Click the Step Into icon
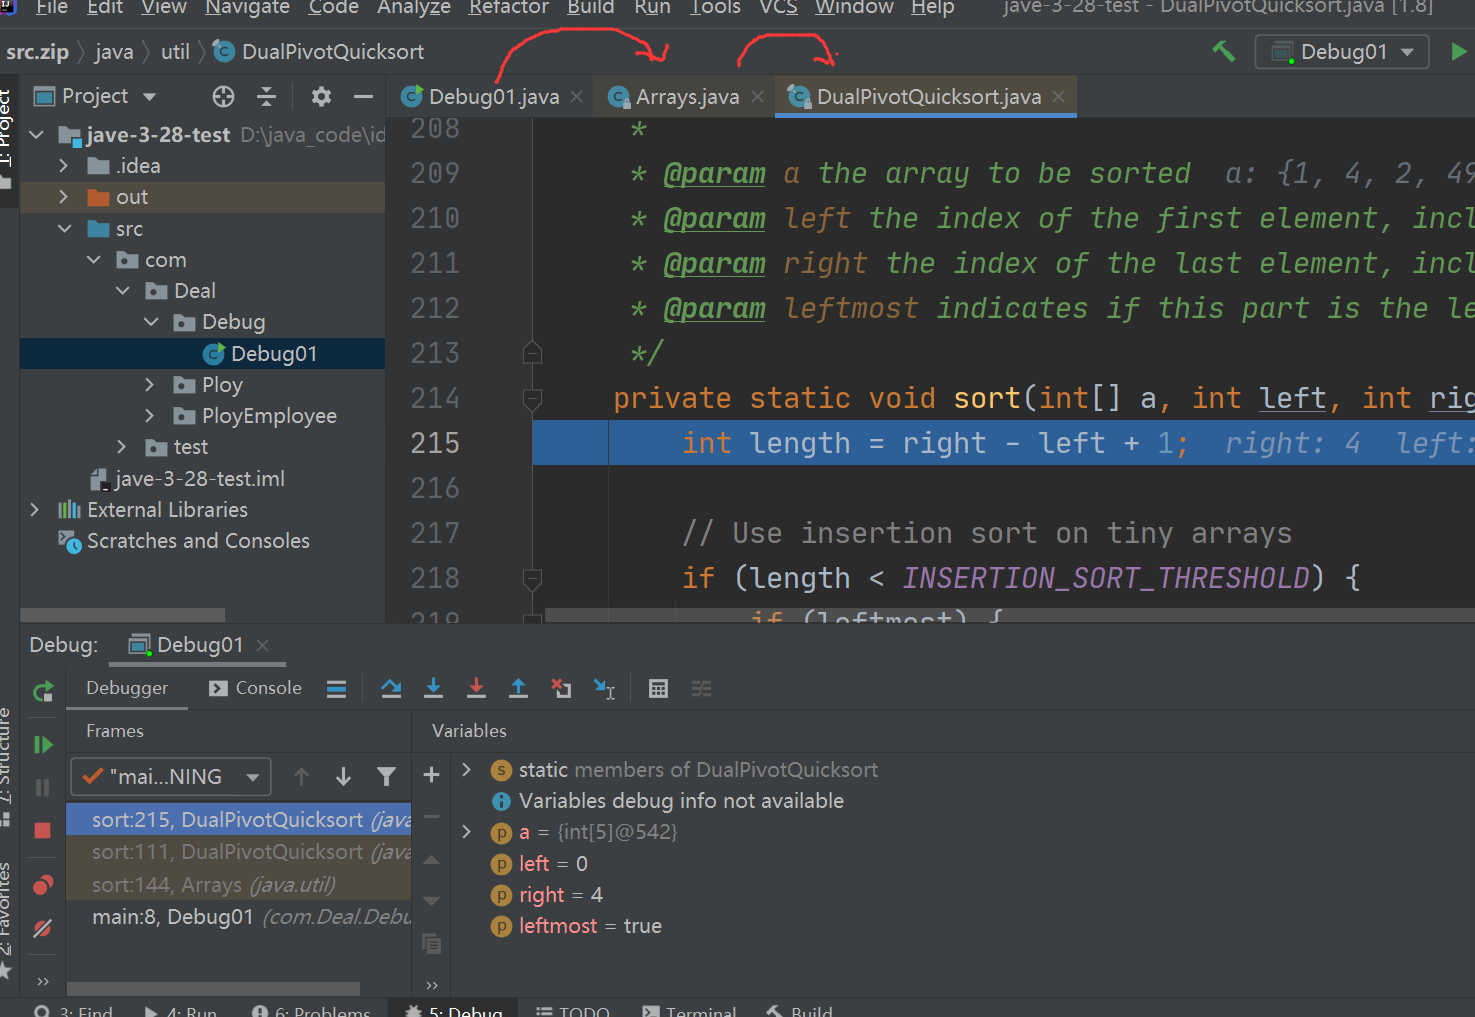This screenshot has height=1017, width=1475. tap(433, 688)
